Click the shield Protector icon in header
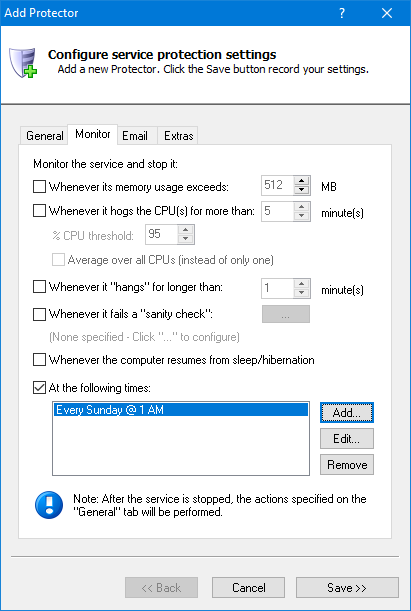The width and height of the screenshot is (411, 611). point(23,62)
